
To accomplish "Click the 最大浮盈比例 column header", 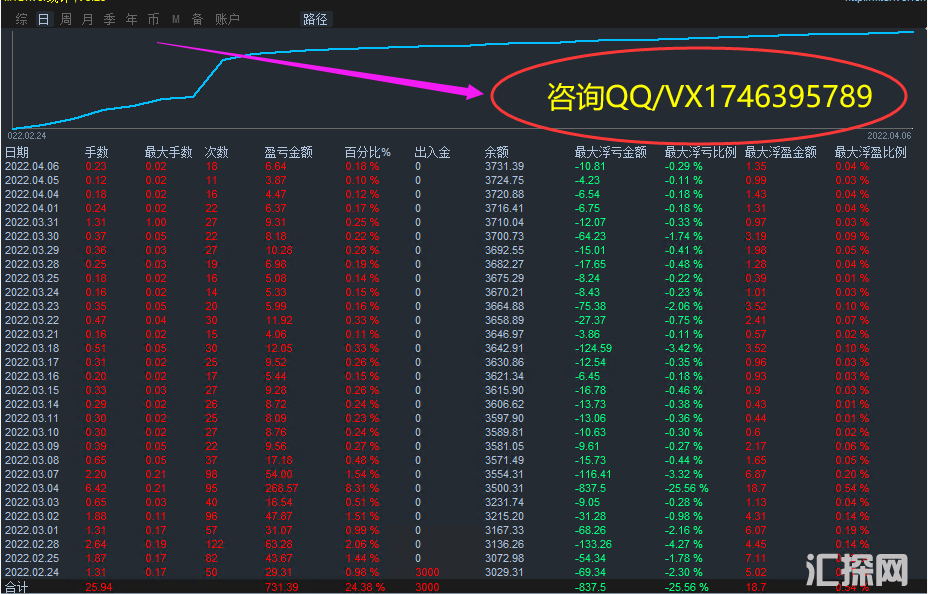I will pyautogui.click(x=871, y=153).
